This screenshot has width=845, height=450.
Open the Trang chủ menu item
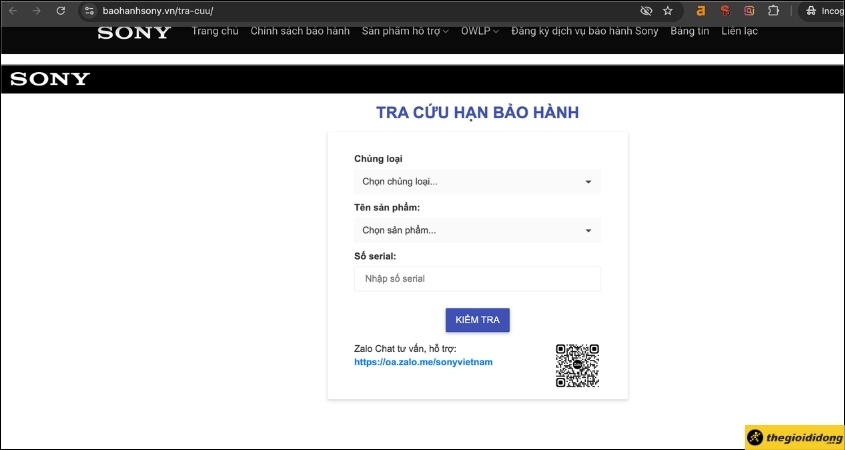point(215,31)
